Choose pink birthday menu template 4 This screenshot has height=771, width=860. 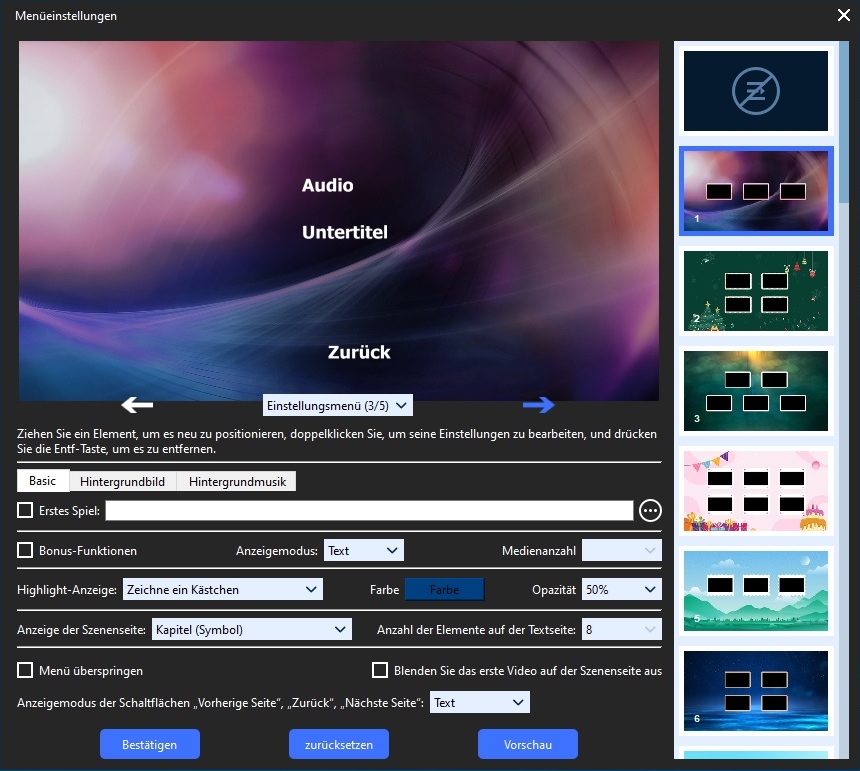pos(756,491)
